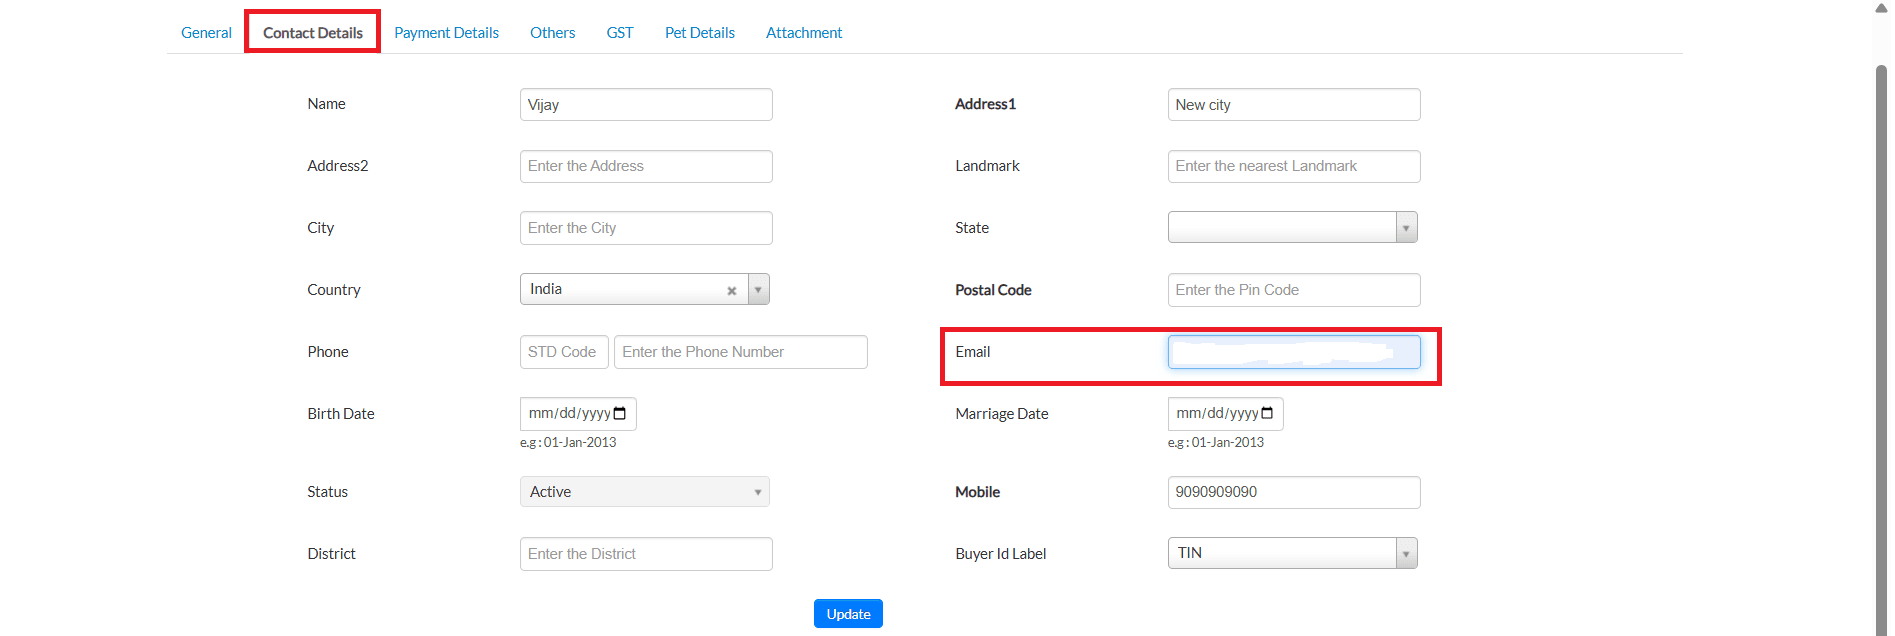Open Birth Date calendar picker icon
The image size is (1895, 636).
pyautogui.click(x=620, y=414)
